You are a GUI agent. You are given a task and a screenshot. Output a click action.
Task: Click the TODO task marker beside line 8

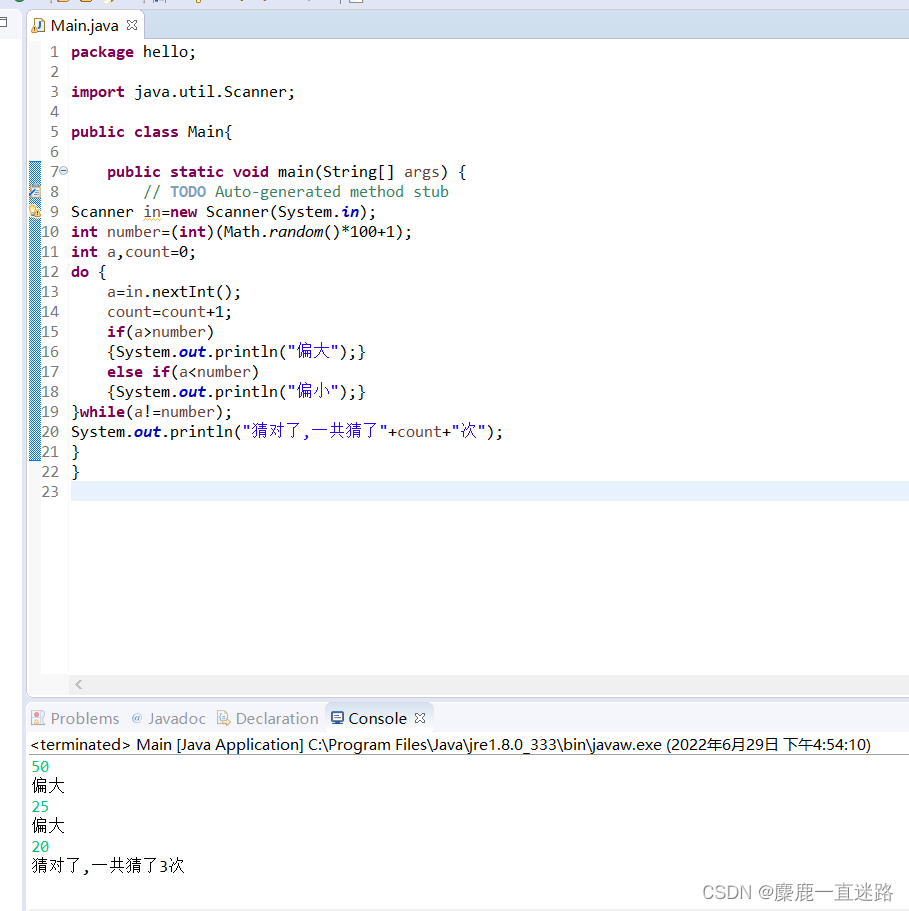tap(34, 190)
